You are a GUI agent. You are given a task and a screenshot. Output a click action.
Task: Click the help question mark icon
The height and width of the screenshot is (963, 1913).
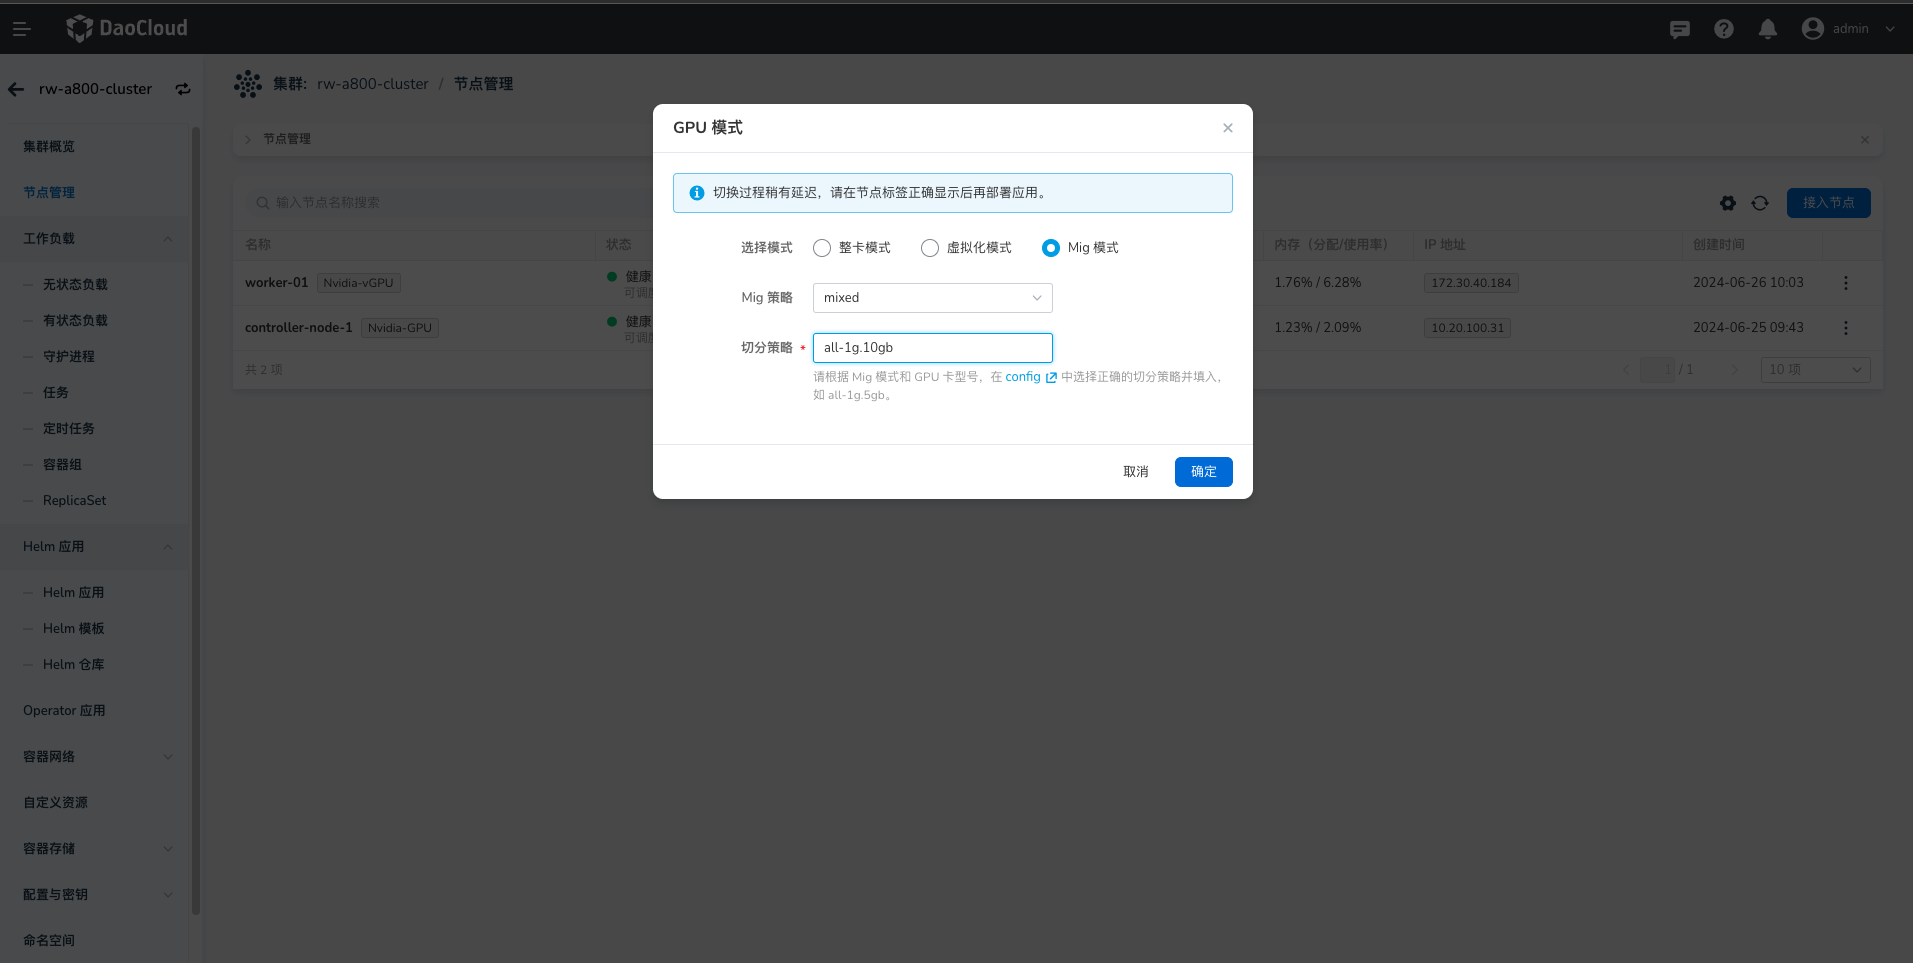click(x=1723, y=29)
